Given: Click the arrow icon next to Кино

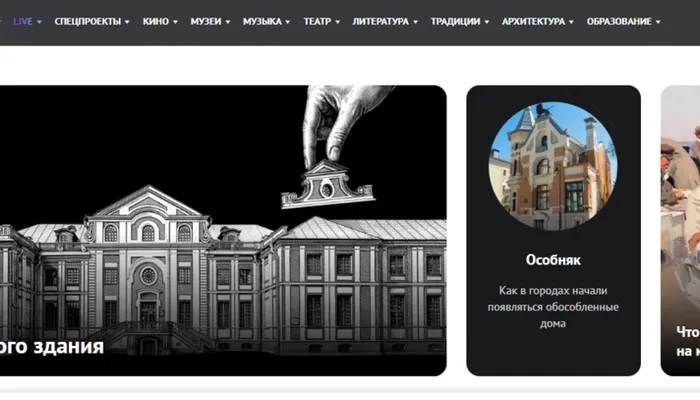Looking at the screenshot, I should 176,22.
